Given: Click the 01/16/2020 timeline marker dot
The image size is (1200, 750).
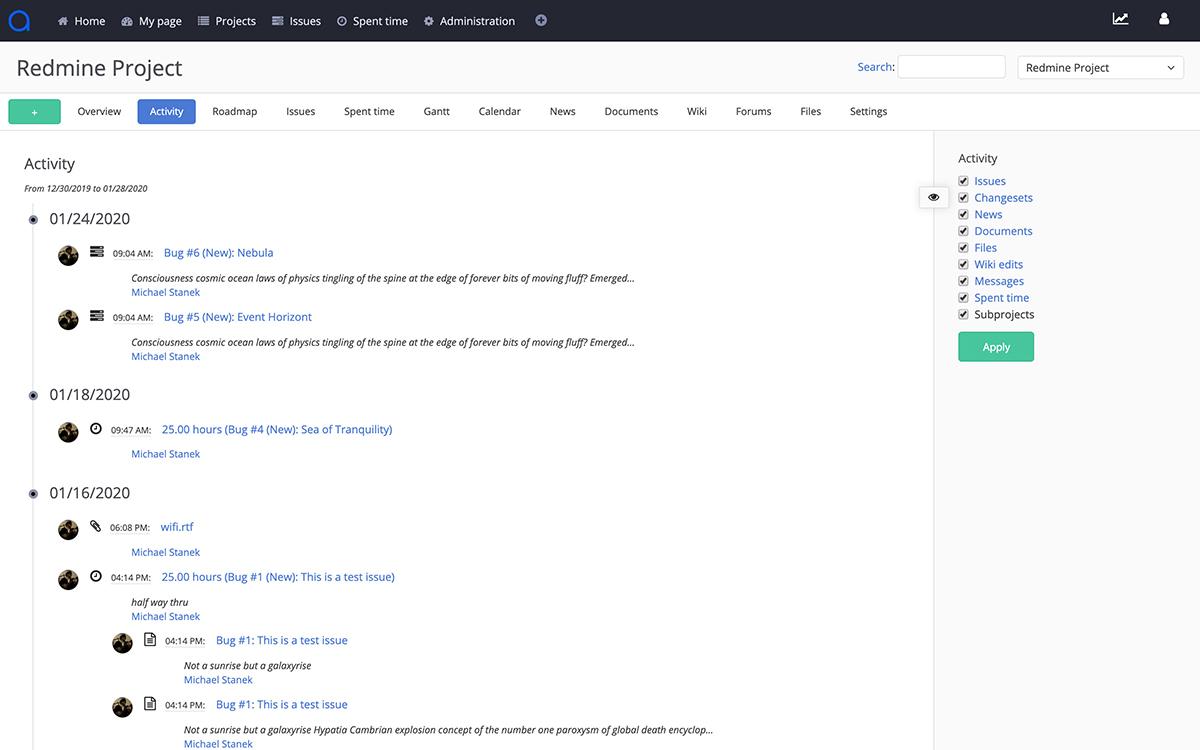Looking at the screenshot, I should point(33,493).
